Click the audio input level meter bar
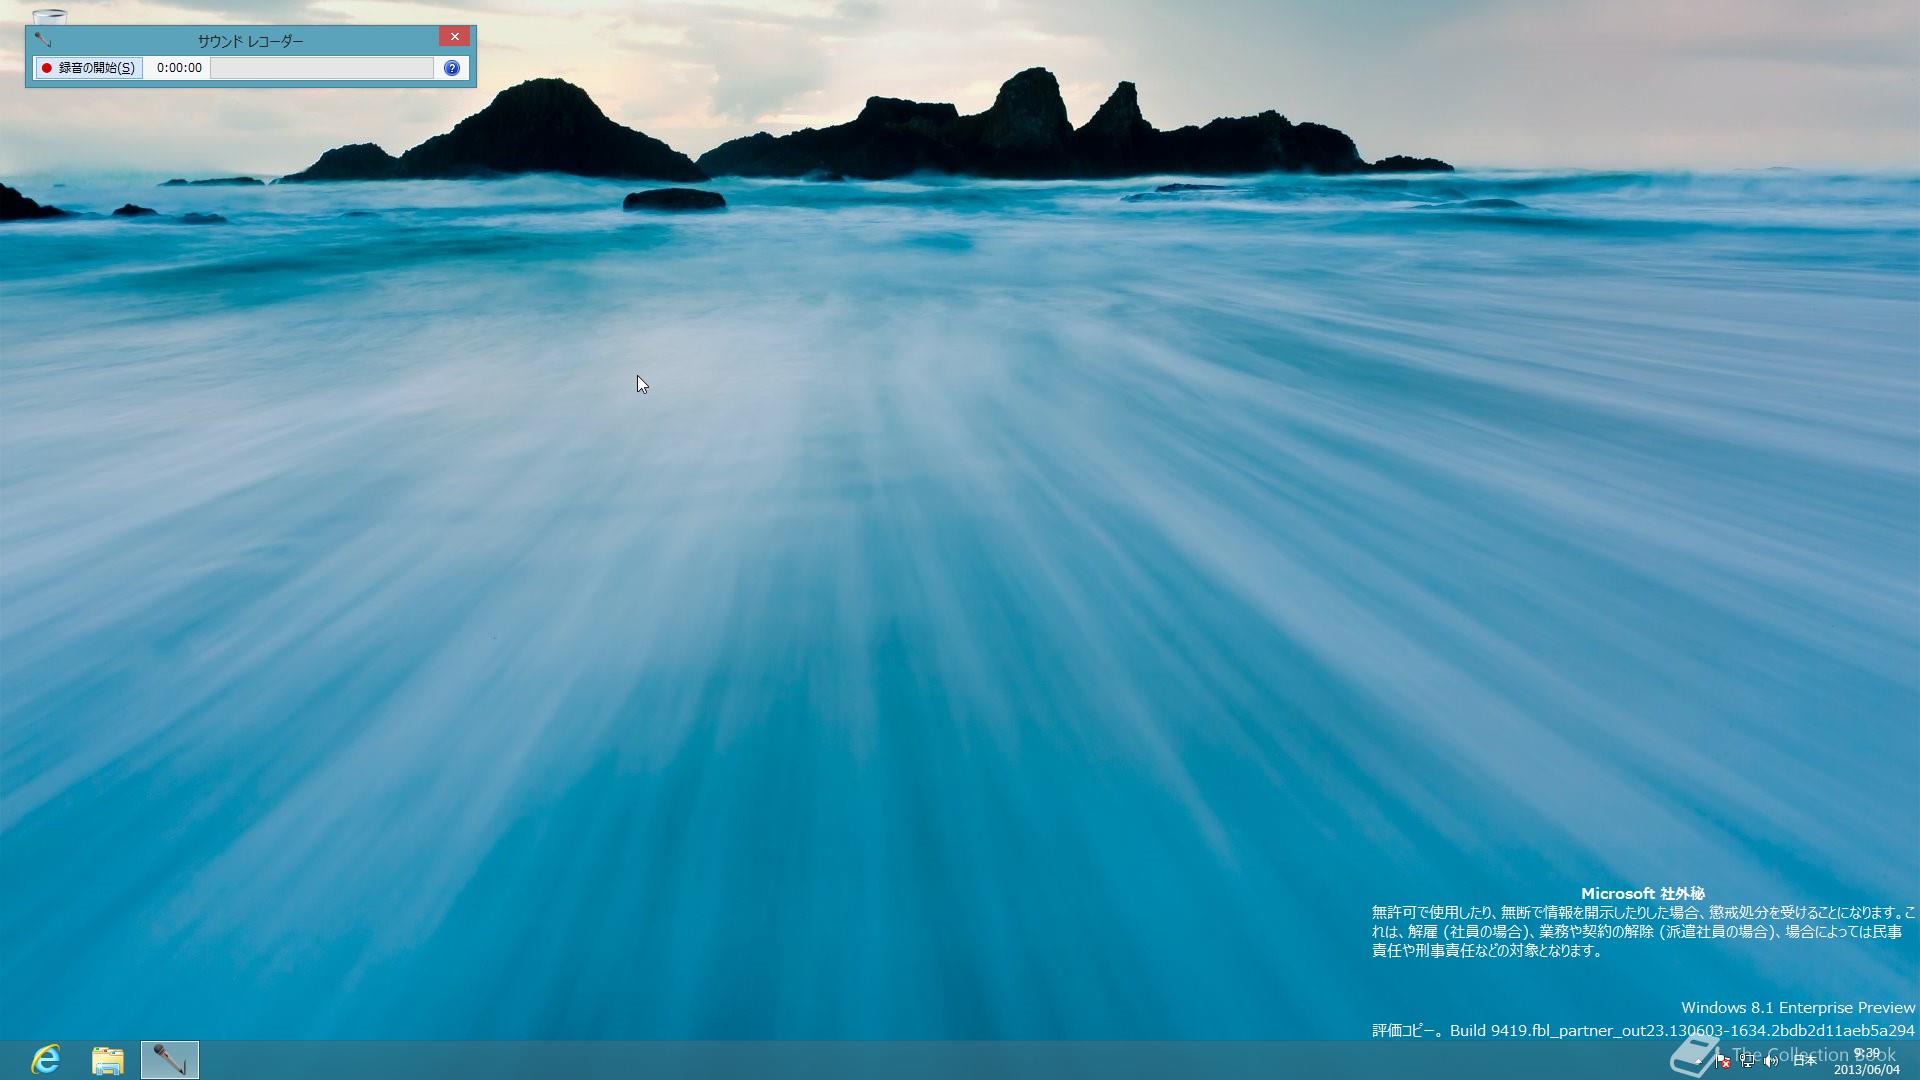 coord(322,68)
